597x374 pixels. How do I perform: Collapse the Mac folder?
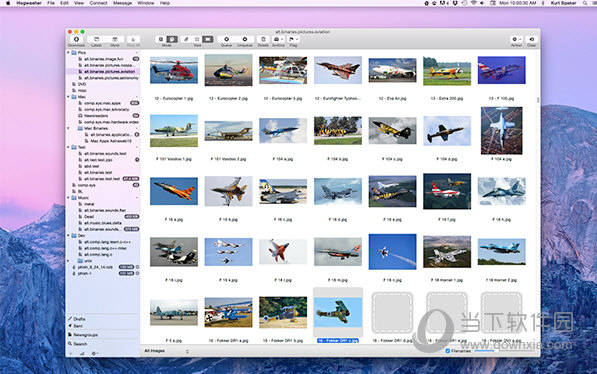tap(69, 97)
